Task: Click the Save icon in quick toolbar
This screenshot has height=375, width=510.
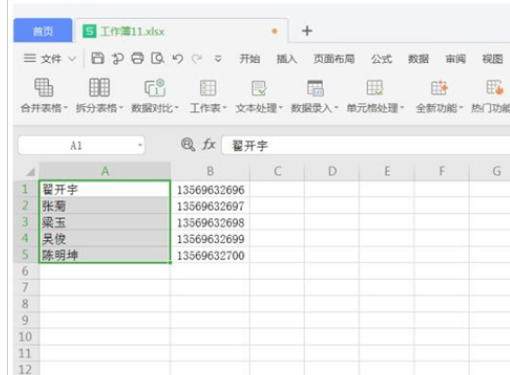Action: tap(98, 58)
